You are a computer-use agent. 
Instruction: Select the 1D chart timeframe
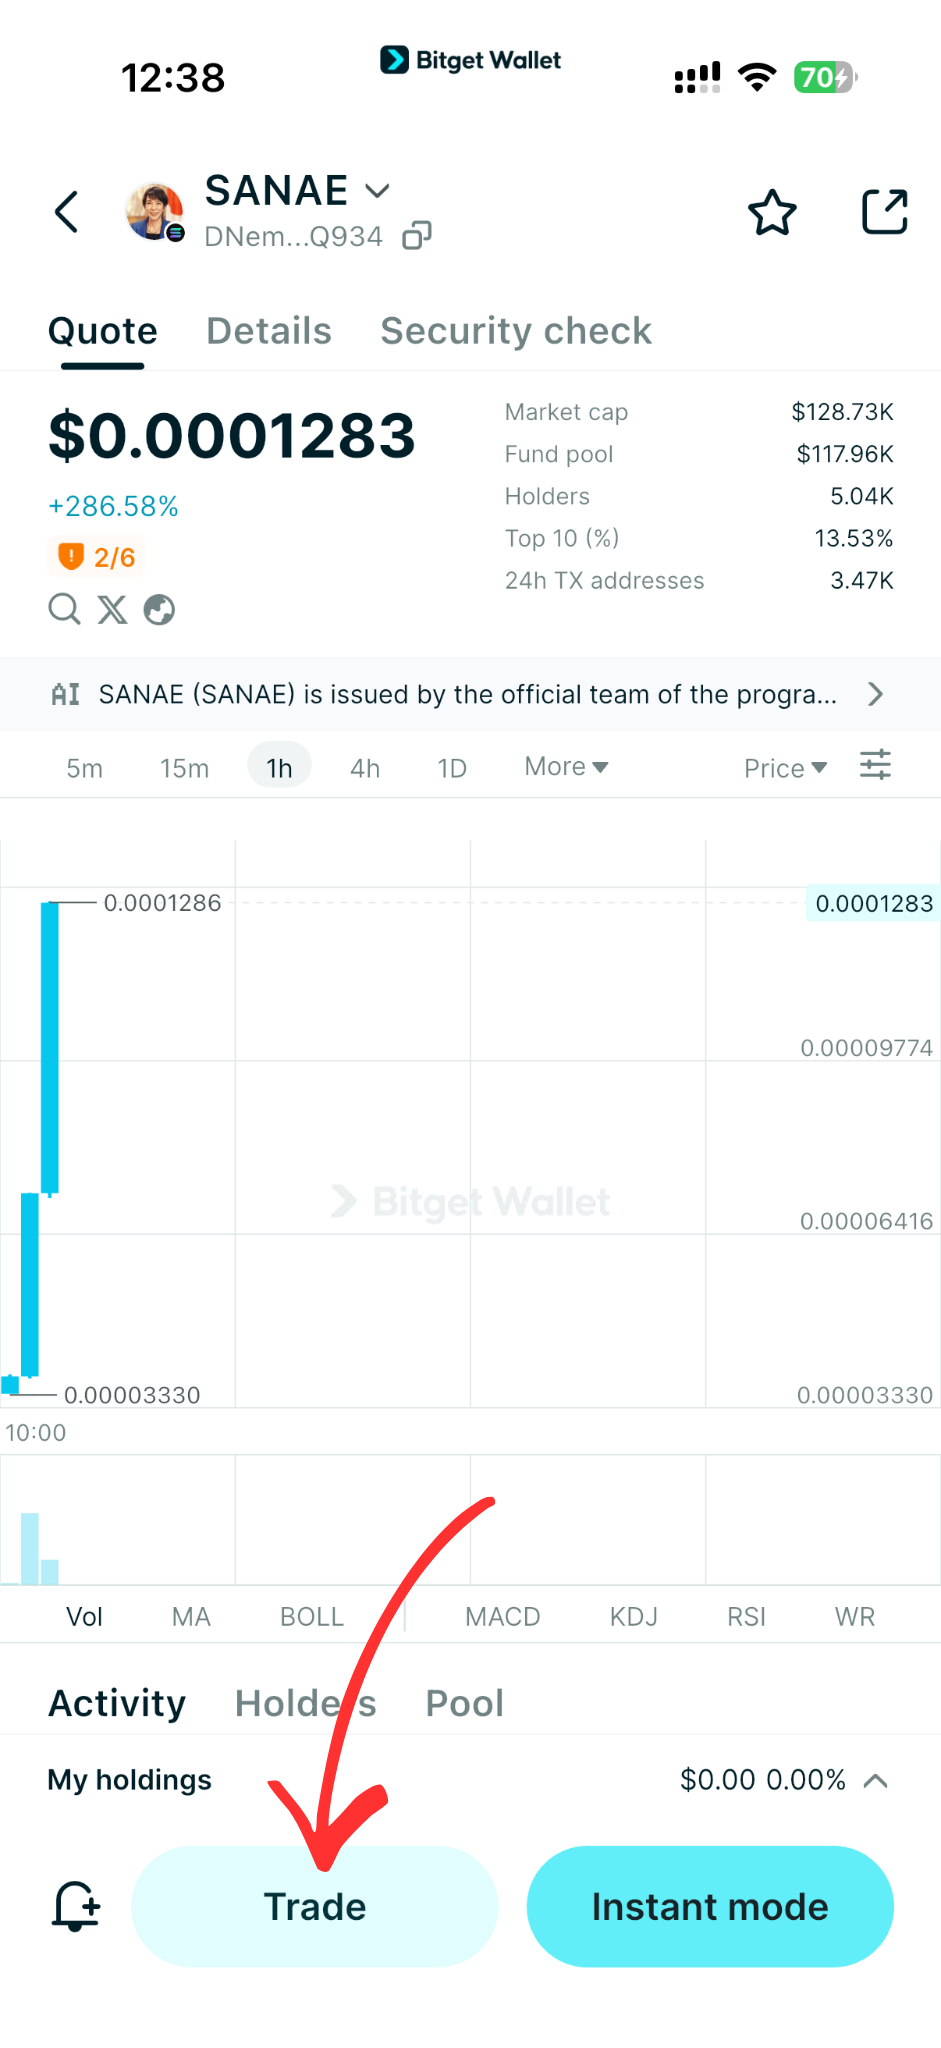pos(451,767)
